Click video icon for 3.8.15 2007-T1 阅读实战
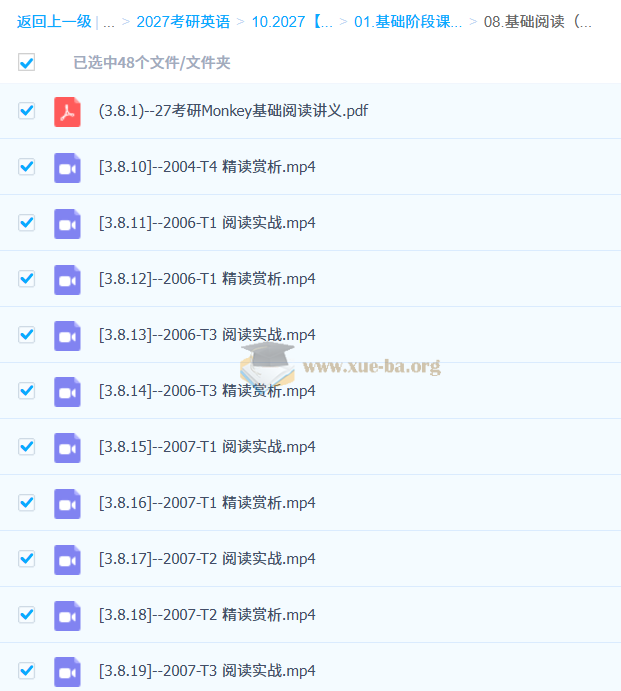The image size is (621, 691). tap(67, 447)
